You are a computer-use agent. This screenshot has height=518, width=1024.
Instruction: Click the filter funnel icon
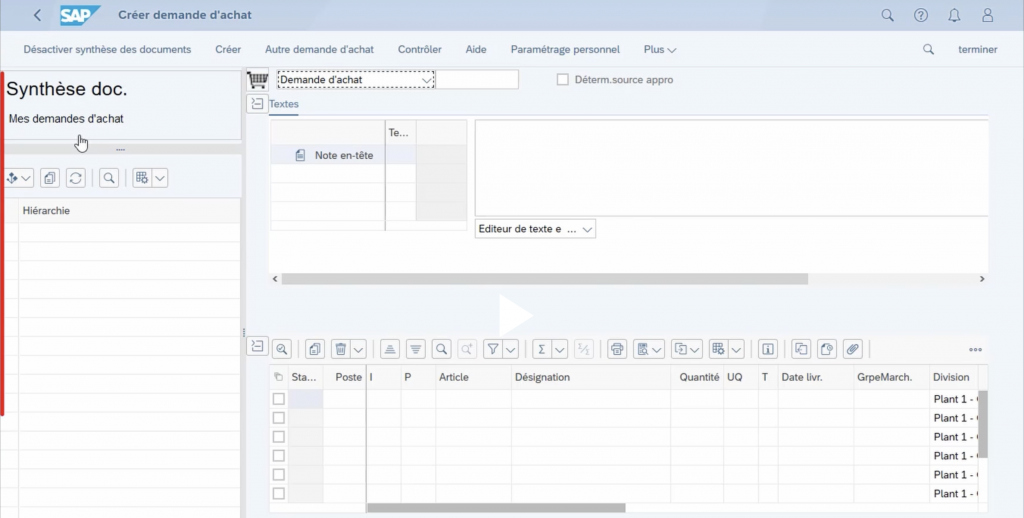coord(493,349)
